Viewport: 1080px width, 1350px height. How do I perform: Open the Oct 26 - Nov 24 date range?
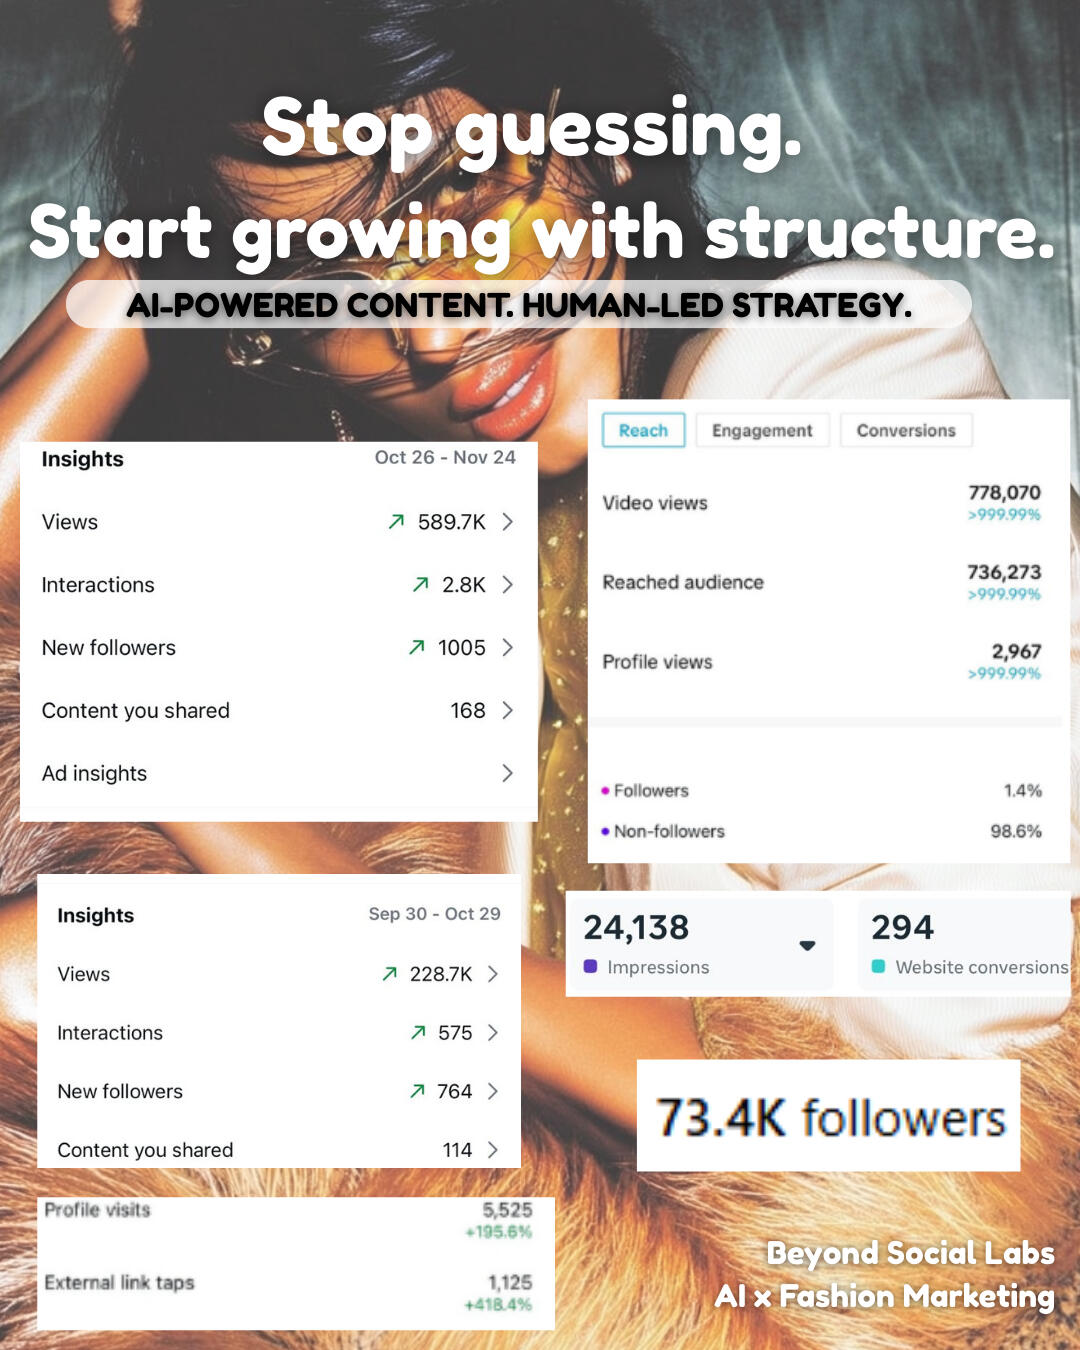(x=445, y=457)
